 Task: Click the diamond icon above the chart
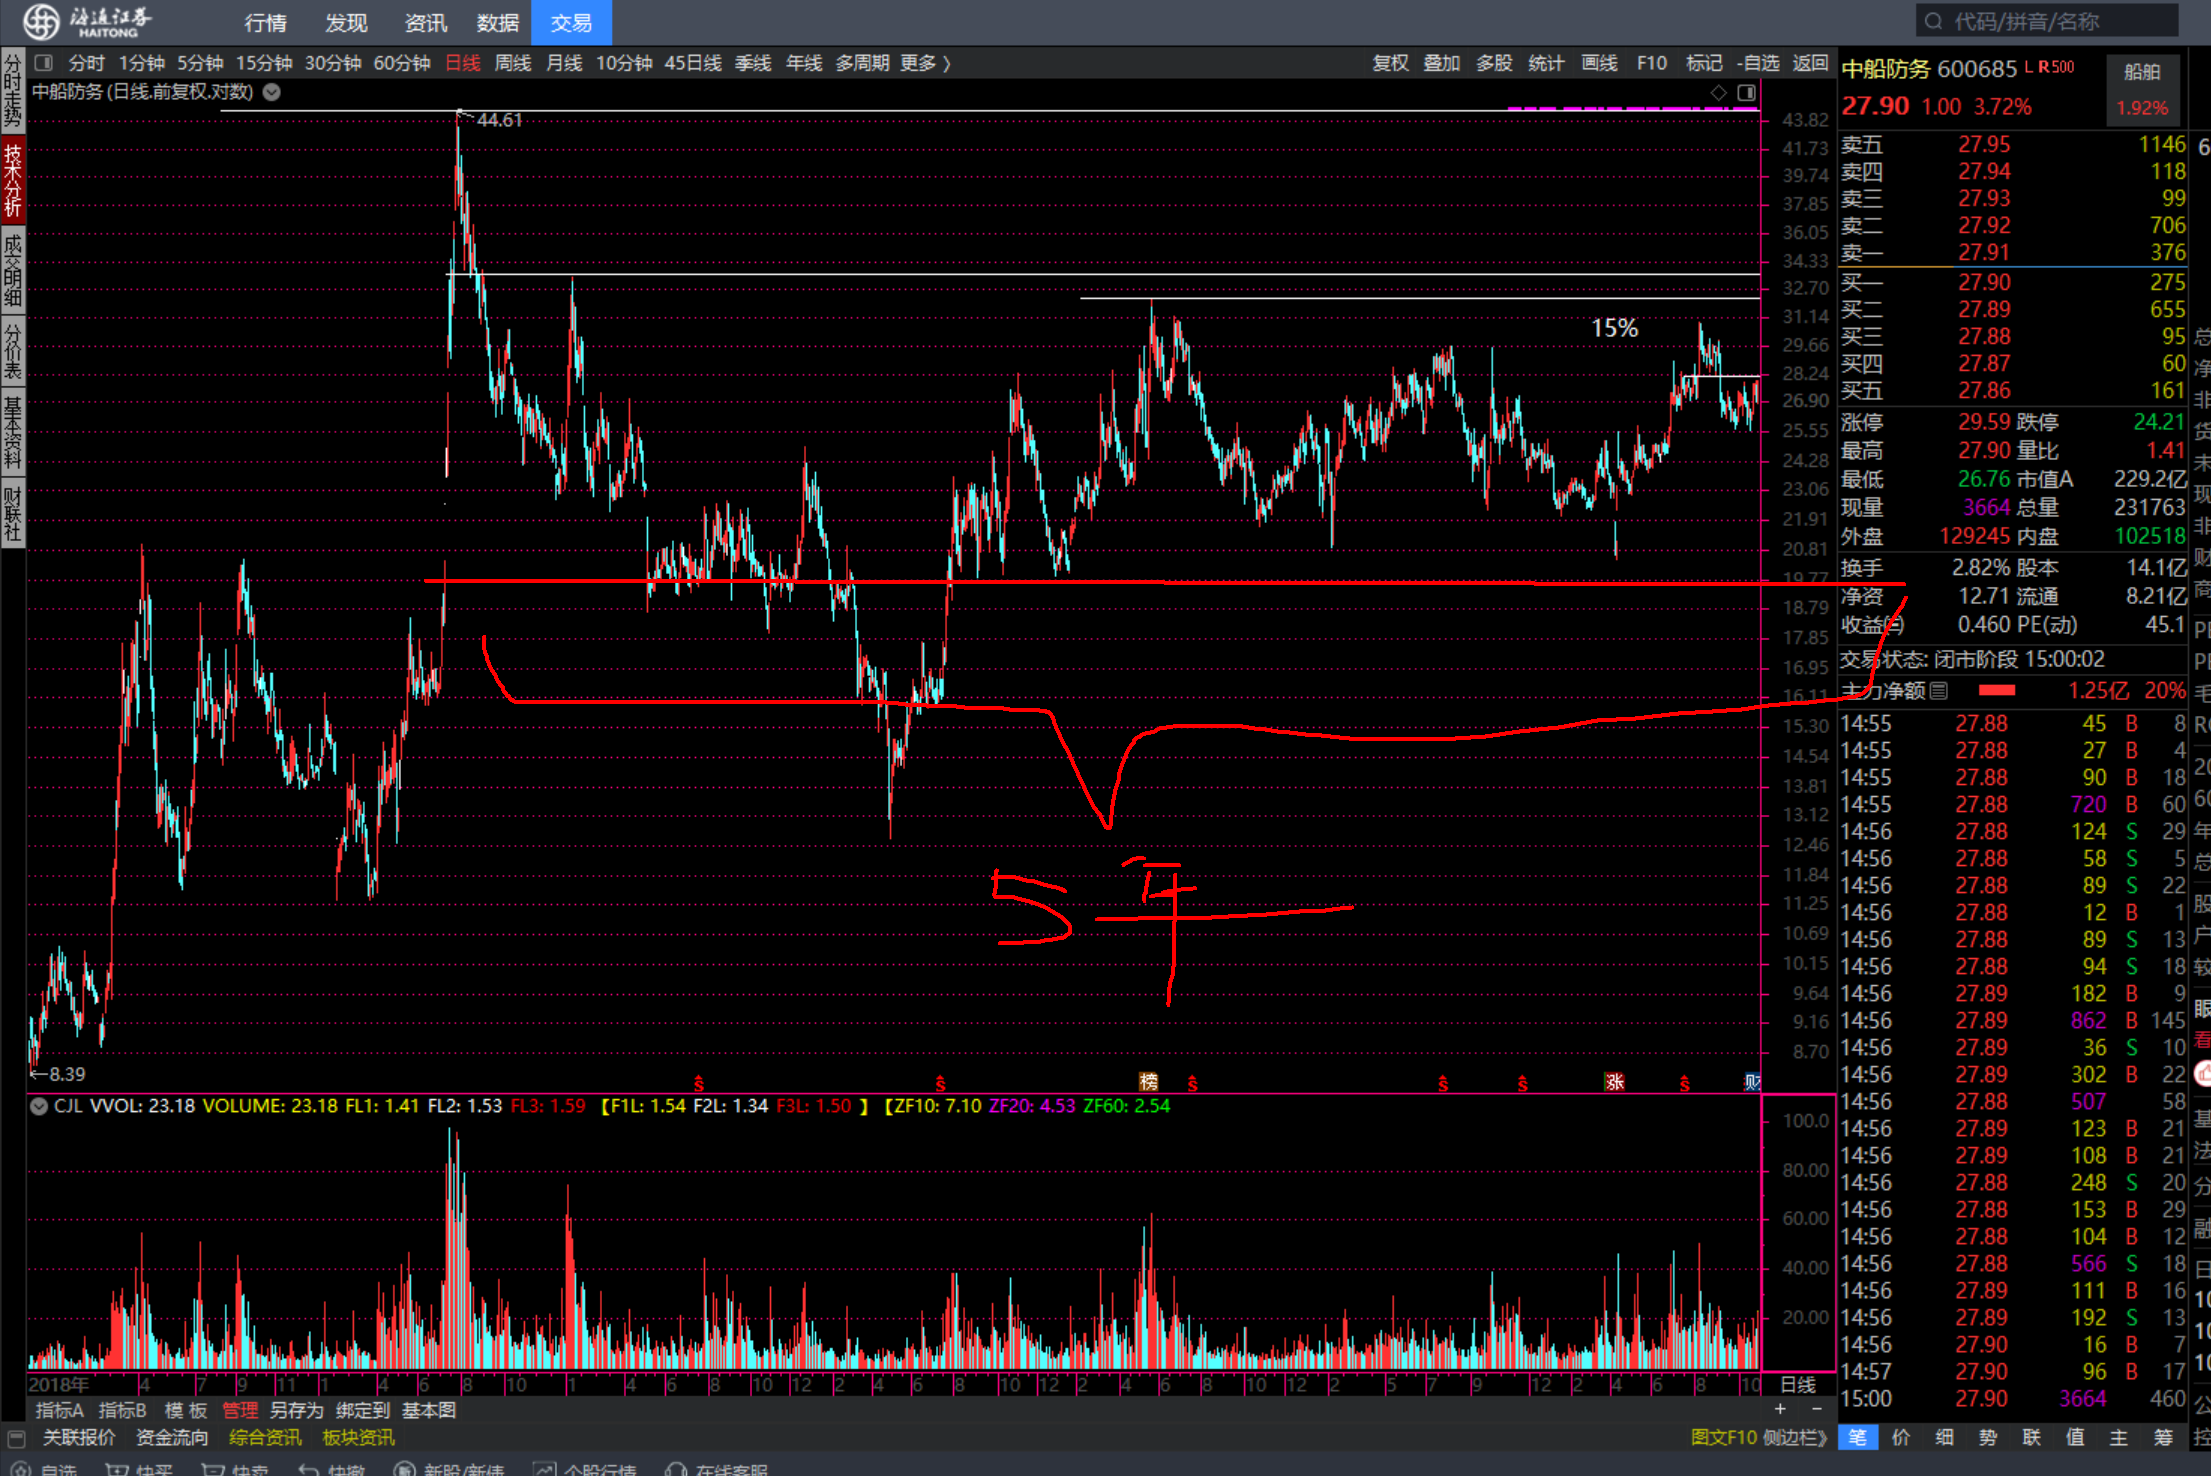coord(1718,92)
